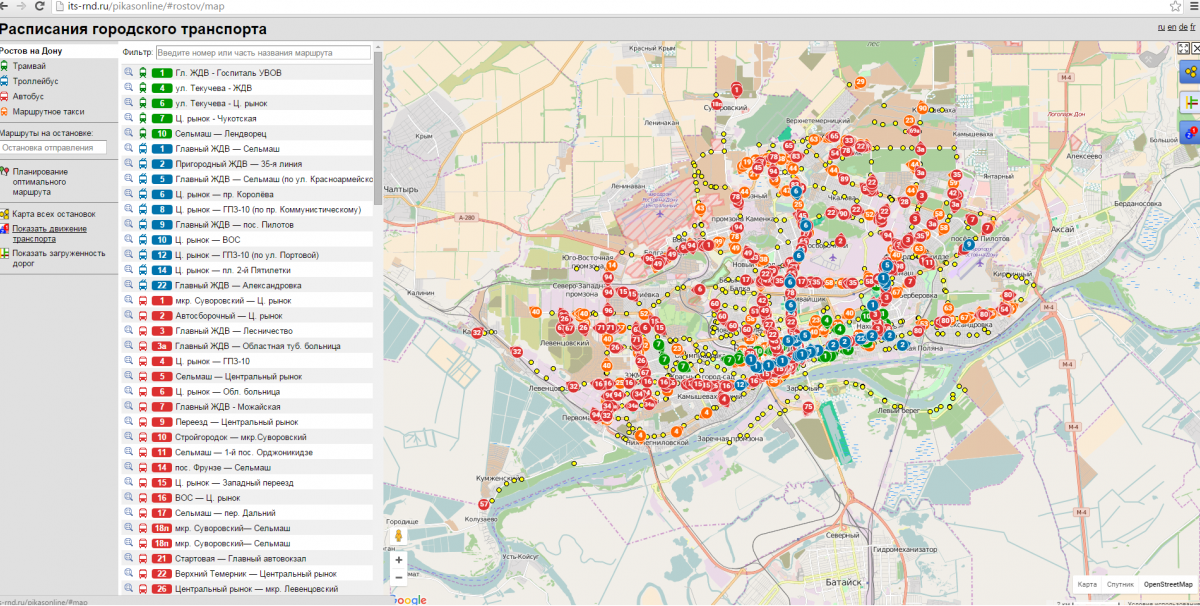Switch site language to English
Viewport: 1200px width, 606px height.
pos(1171,28)
